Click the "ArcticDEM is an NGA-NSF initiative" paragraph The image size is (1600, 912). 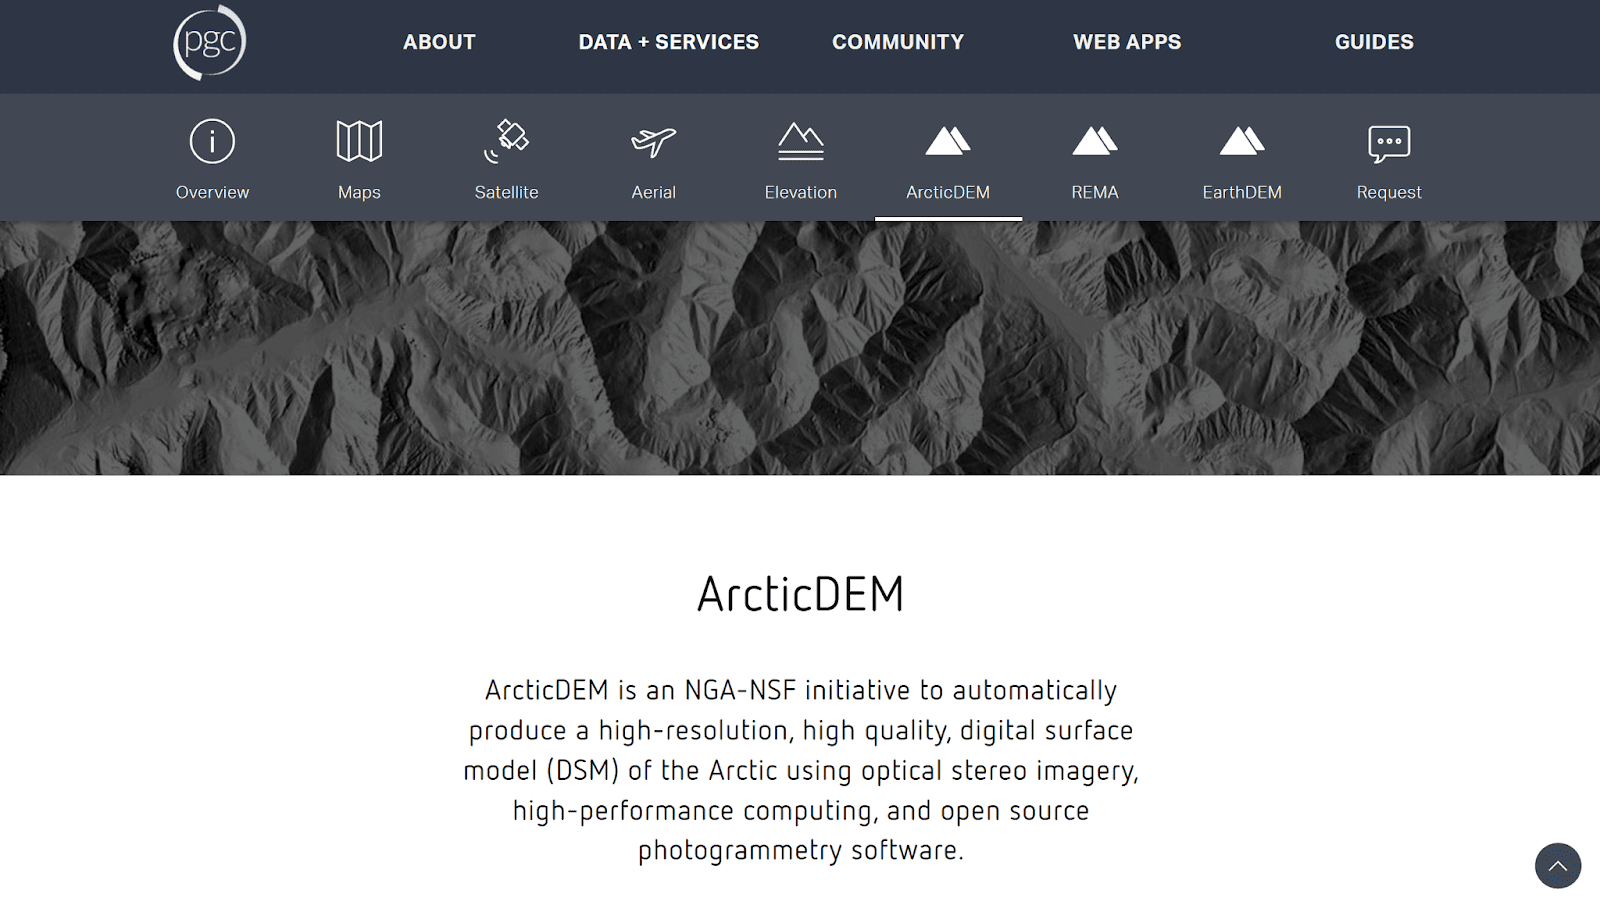(x=800, y=770)
